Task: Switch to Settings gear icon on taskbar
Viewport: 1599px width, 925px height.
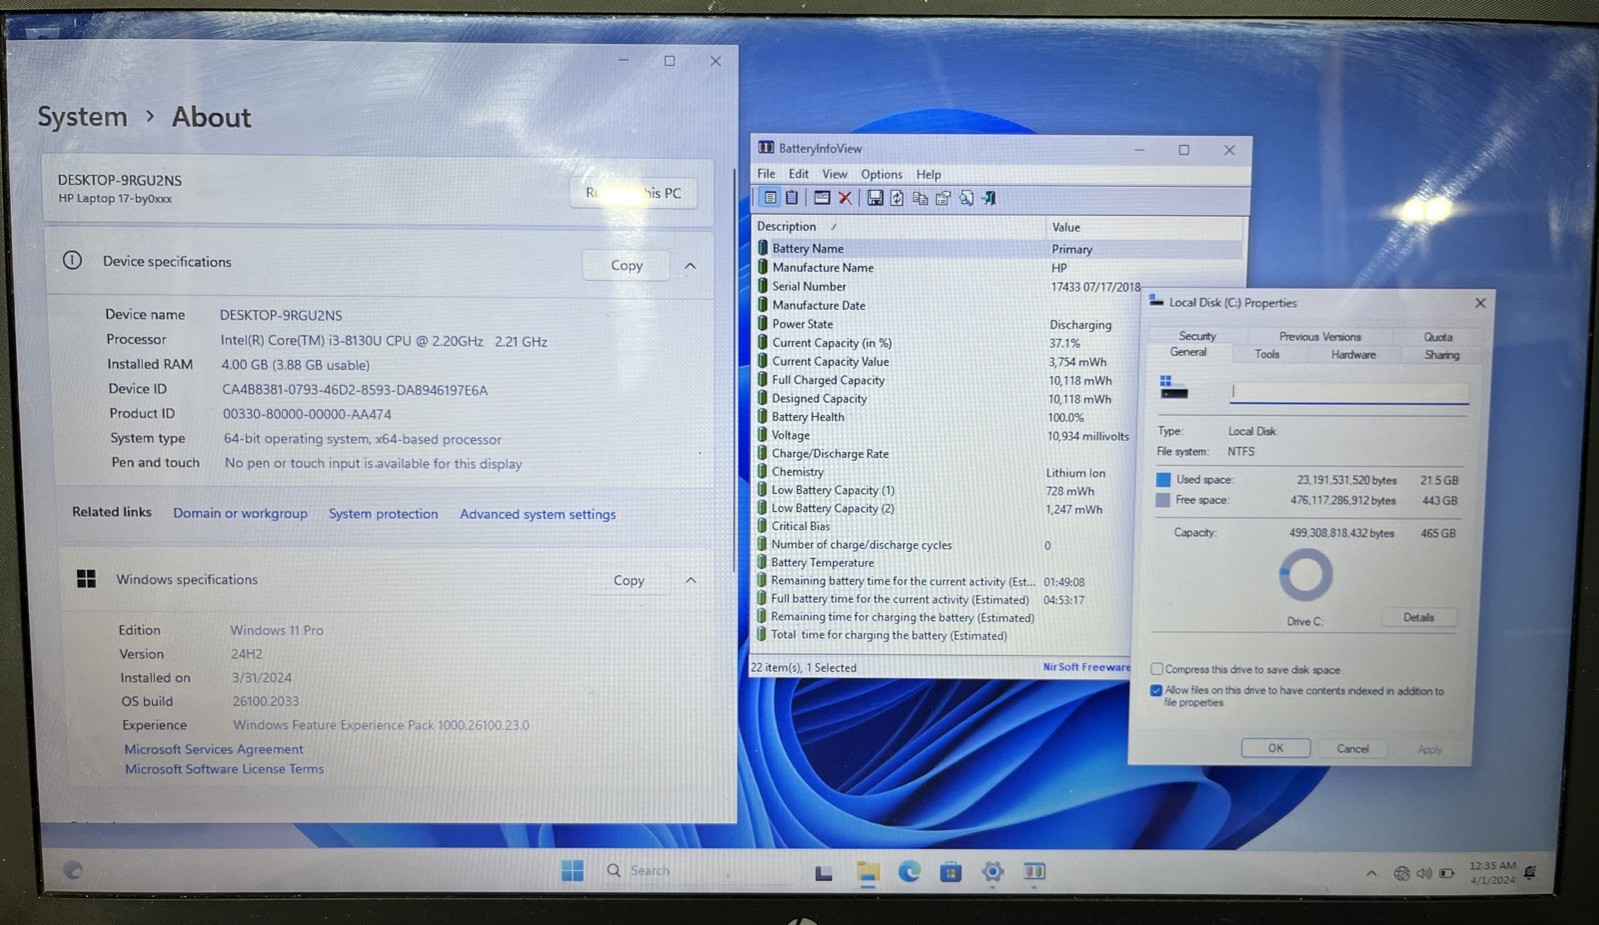Action: pos(992,872)
